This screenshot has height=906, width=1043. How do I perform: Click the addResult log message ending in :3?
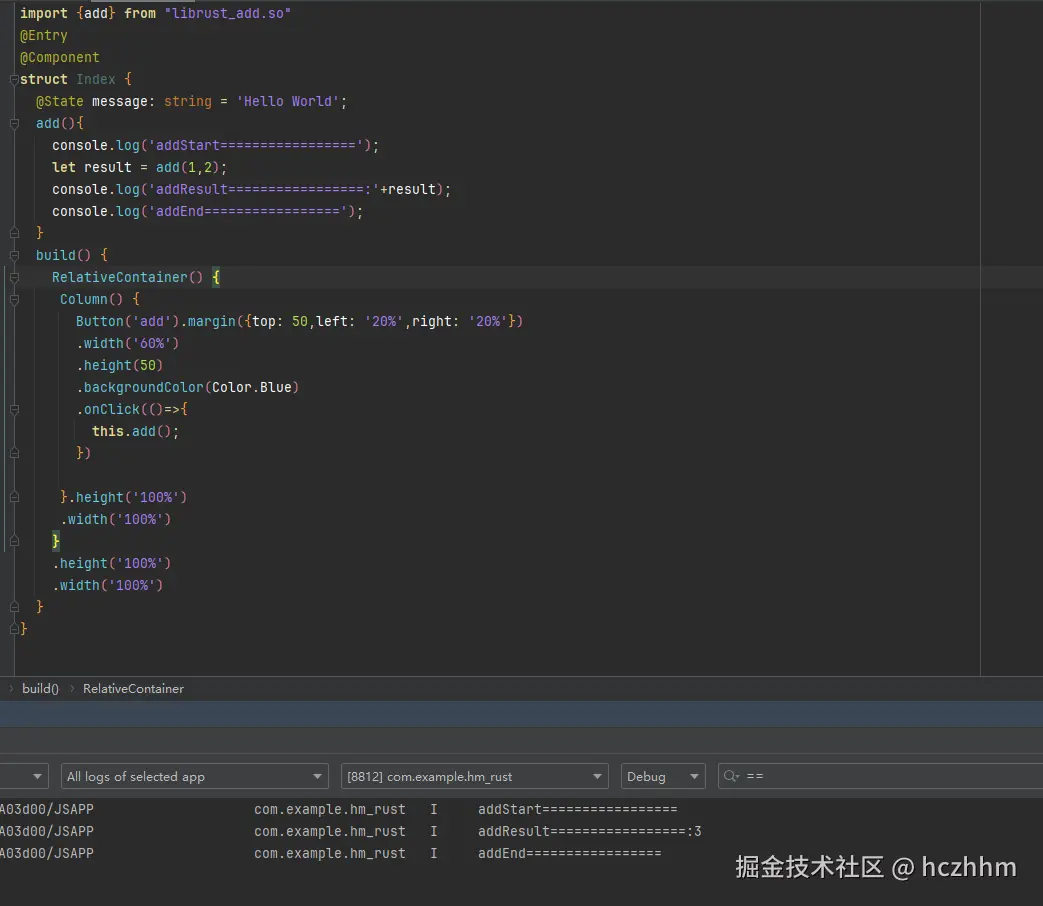click(x=589, y=831)
